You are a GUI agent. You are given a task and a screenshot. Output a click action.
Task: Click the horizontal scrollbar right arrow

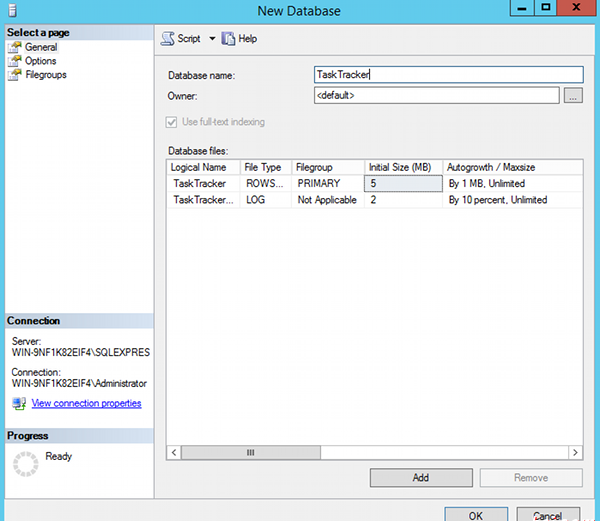coord(575,453)
